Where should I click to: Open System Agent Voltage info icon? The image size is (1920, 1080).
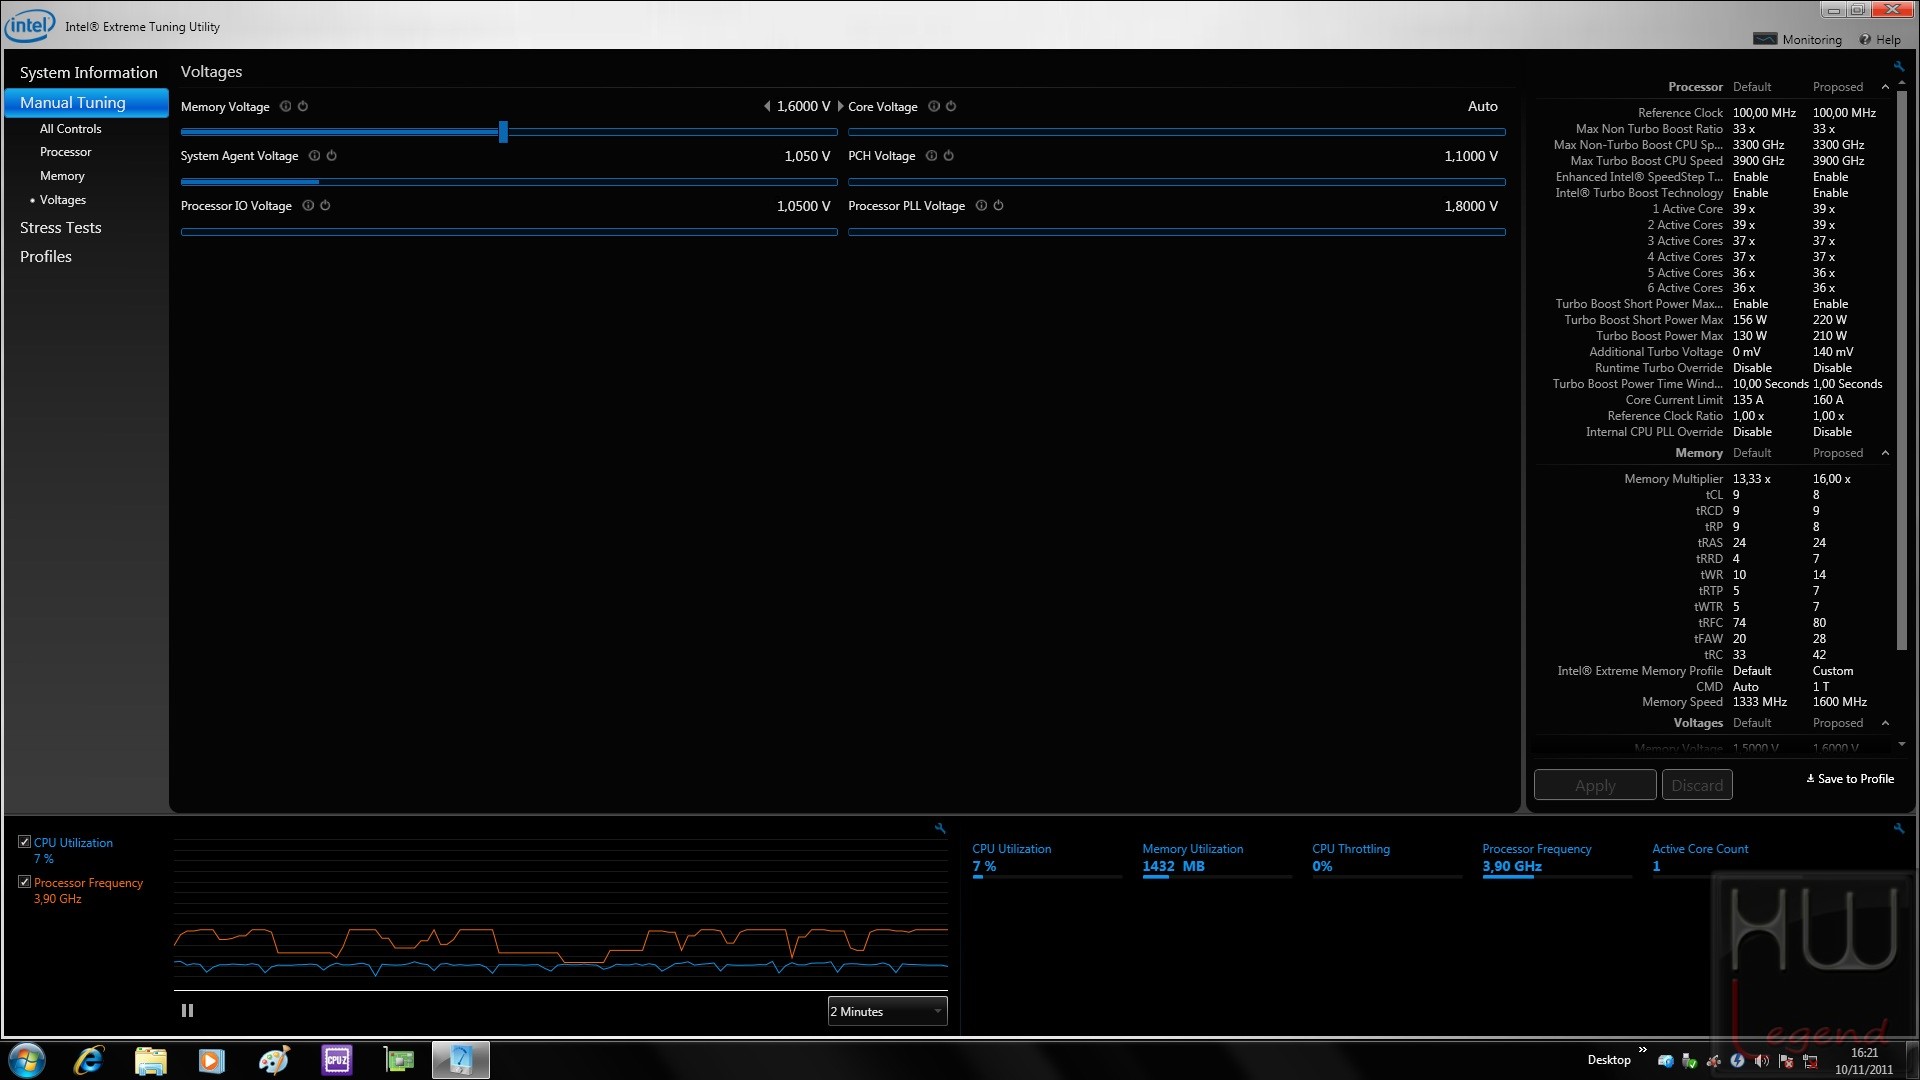[315, 156]
